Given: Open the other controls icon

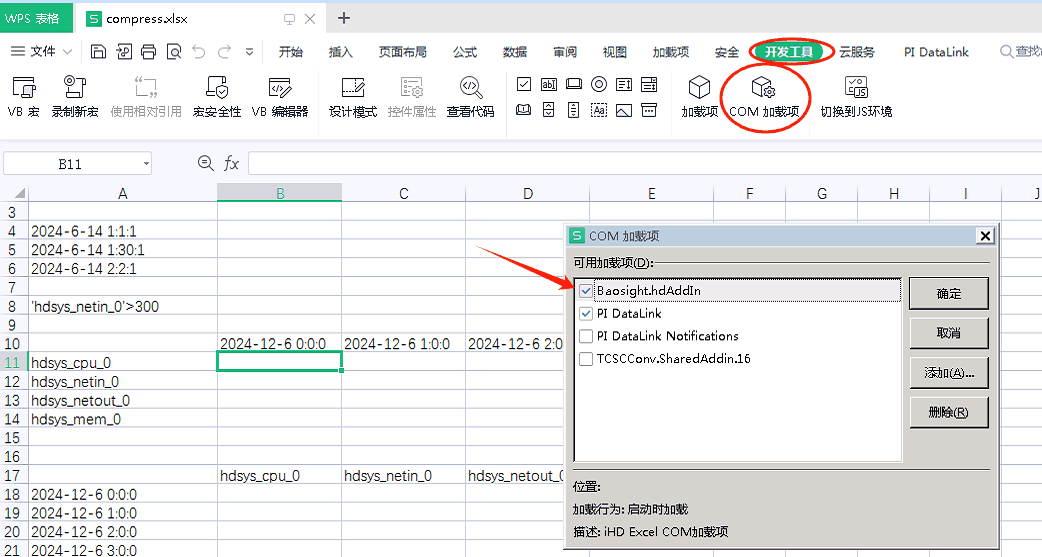Looking at the screenshot, I should (x=649, y=110).
